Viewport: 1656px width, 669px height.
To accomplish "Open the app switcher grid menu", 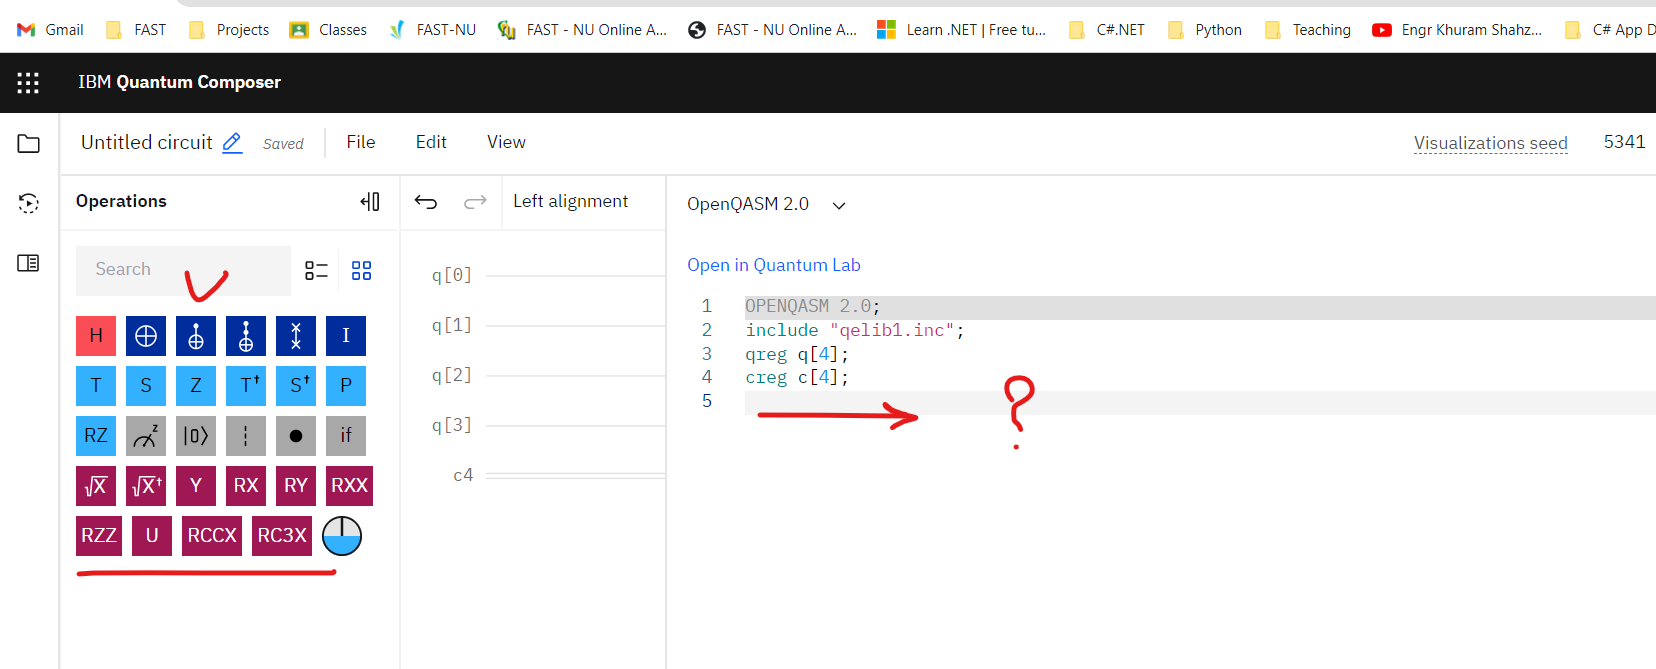I will (x=29, y=83).
